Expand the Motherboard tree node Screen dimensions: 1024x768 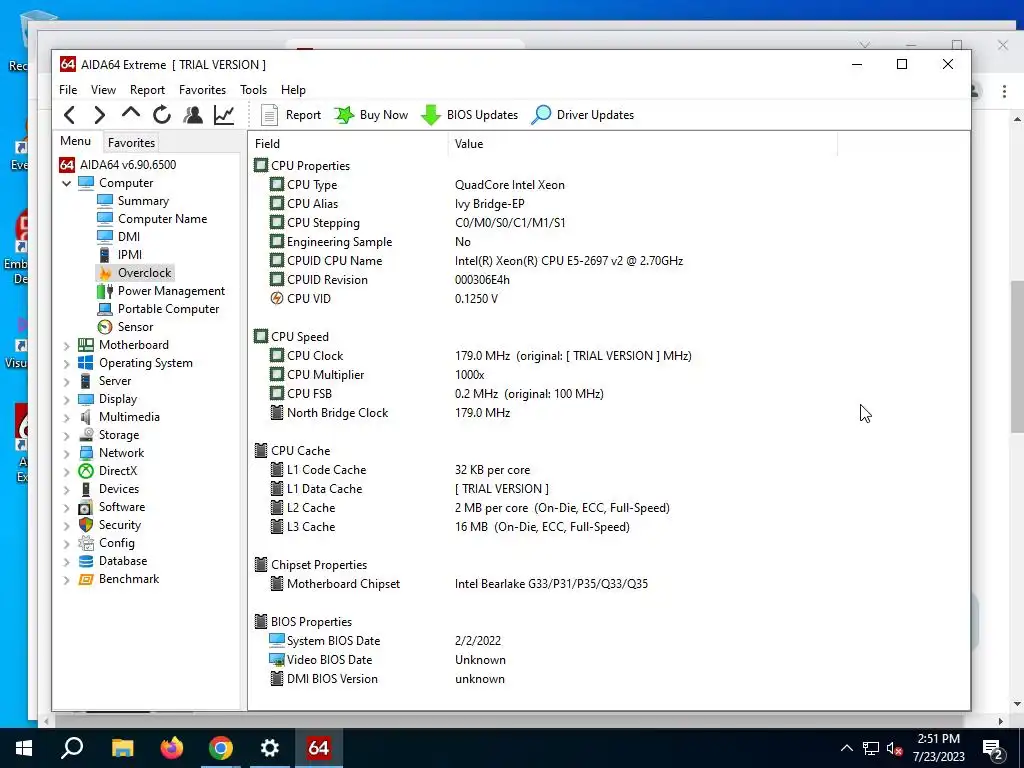click(x=67, y=345)
